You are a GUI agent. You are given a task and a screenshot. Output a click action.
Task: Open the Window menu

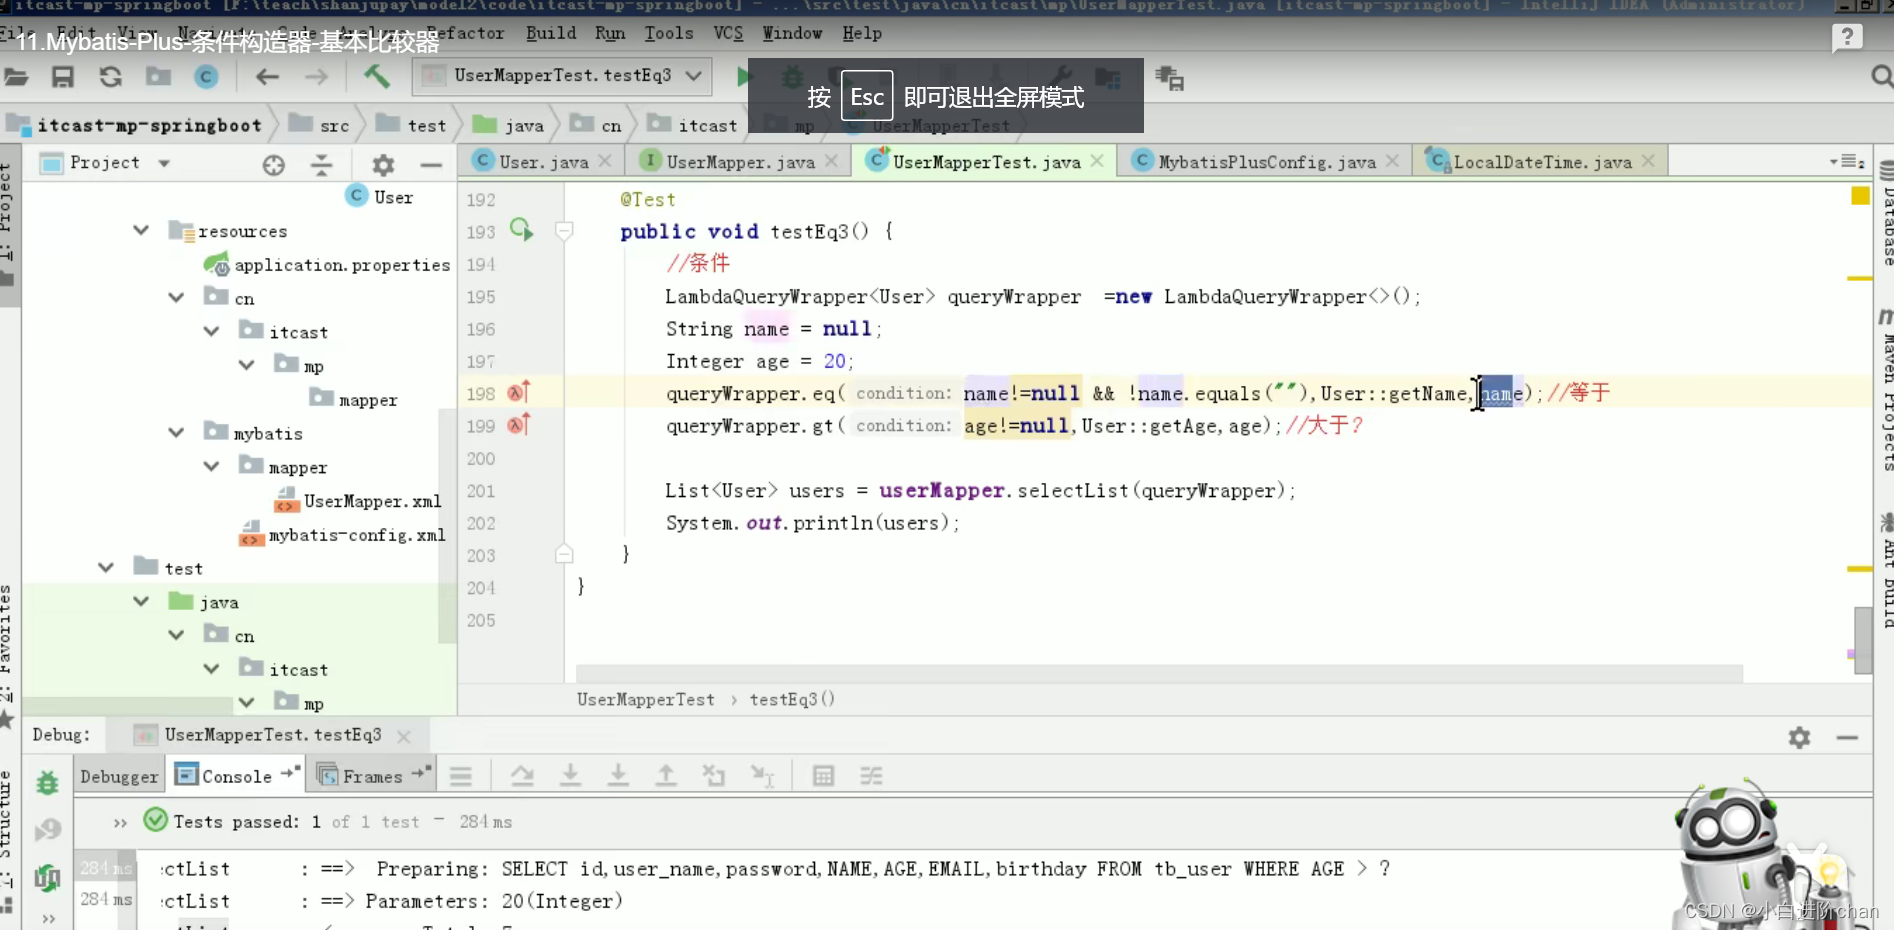pyautogui.click(x=792, y=33)
